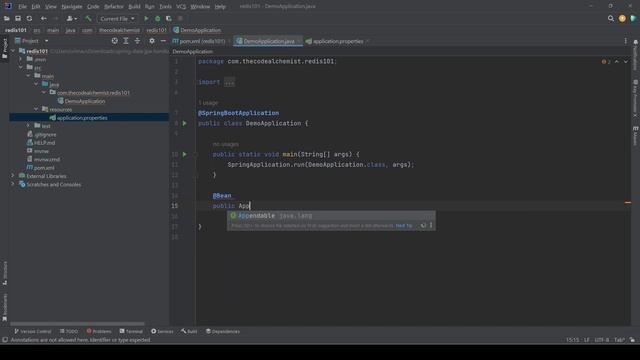The width and height of the screenshot is (640, 360).
Task: Open the TODO tool window
Action: click(69, 331)
